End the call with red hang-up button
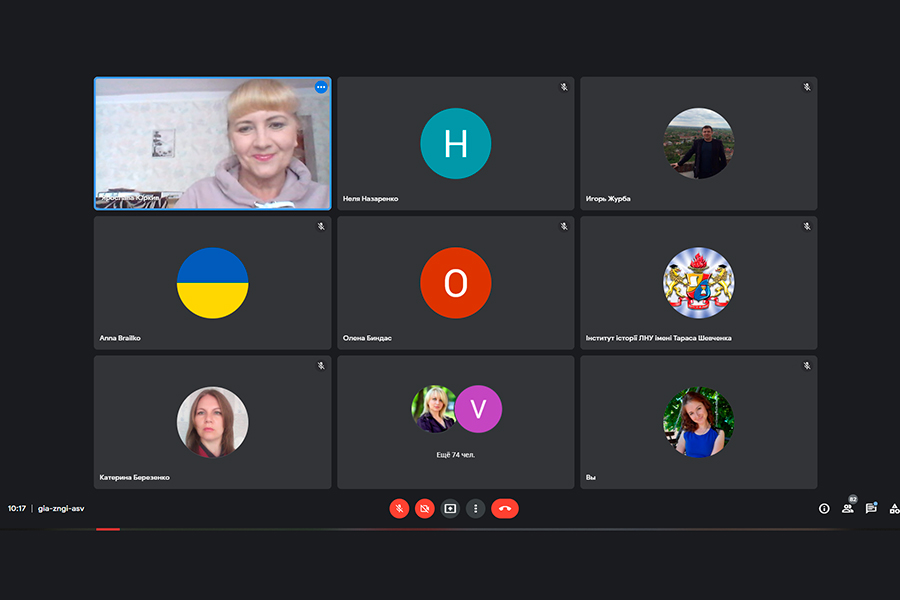 pos(505,508)
